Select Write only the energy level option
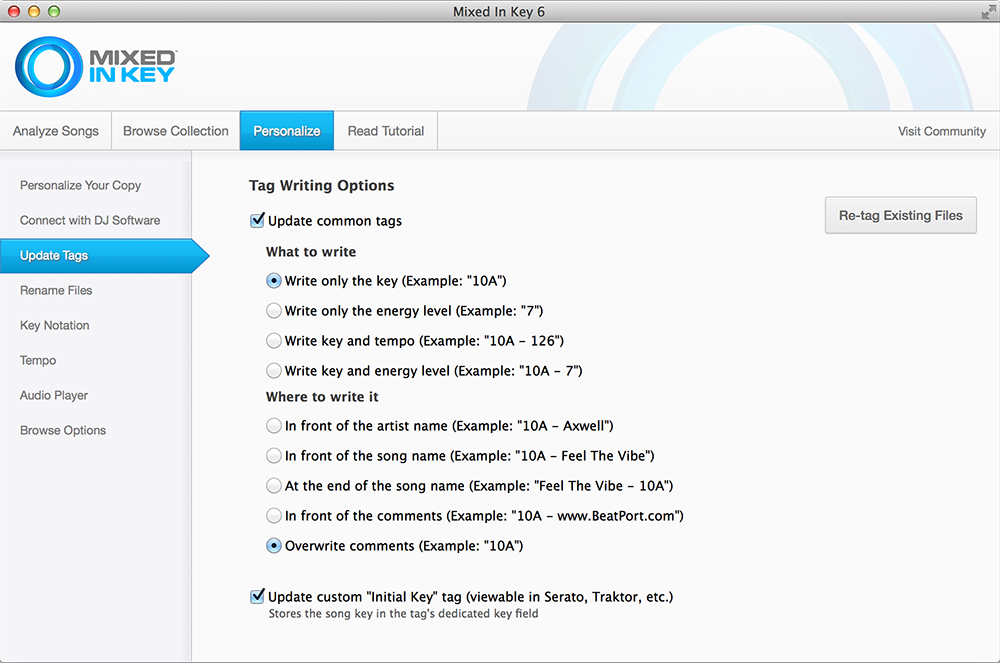Viewport: 1000px width, 663px height. pyautogui.click(x=274, y=311)
